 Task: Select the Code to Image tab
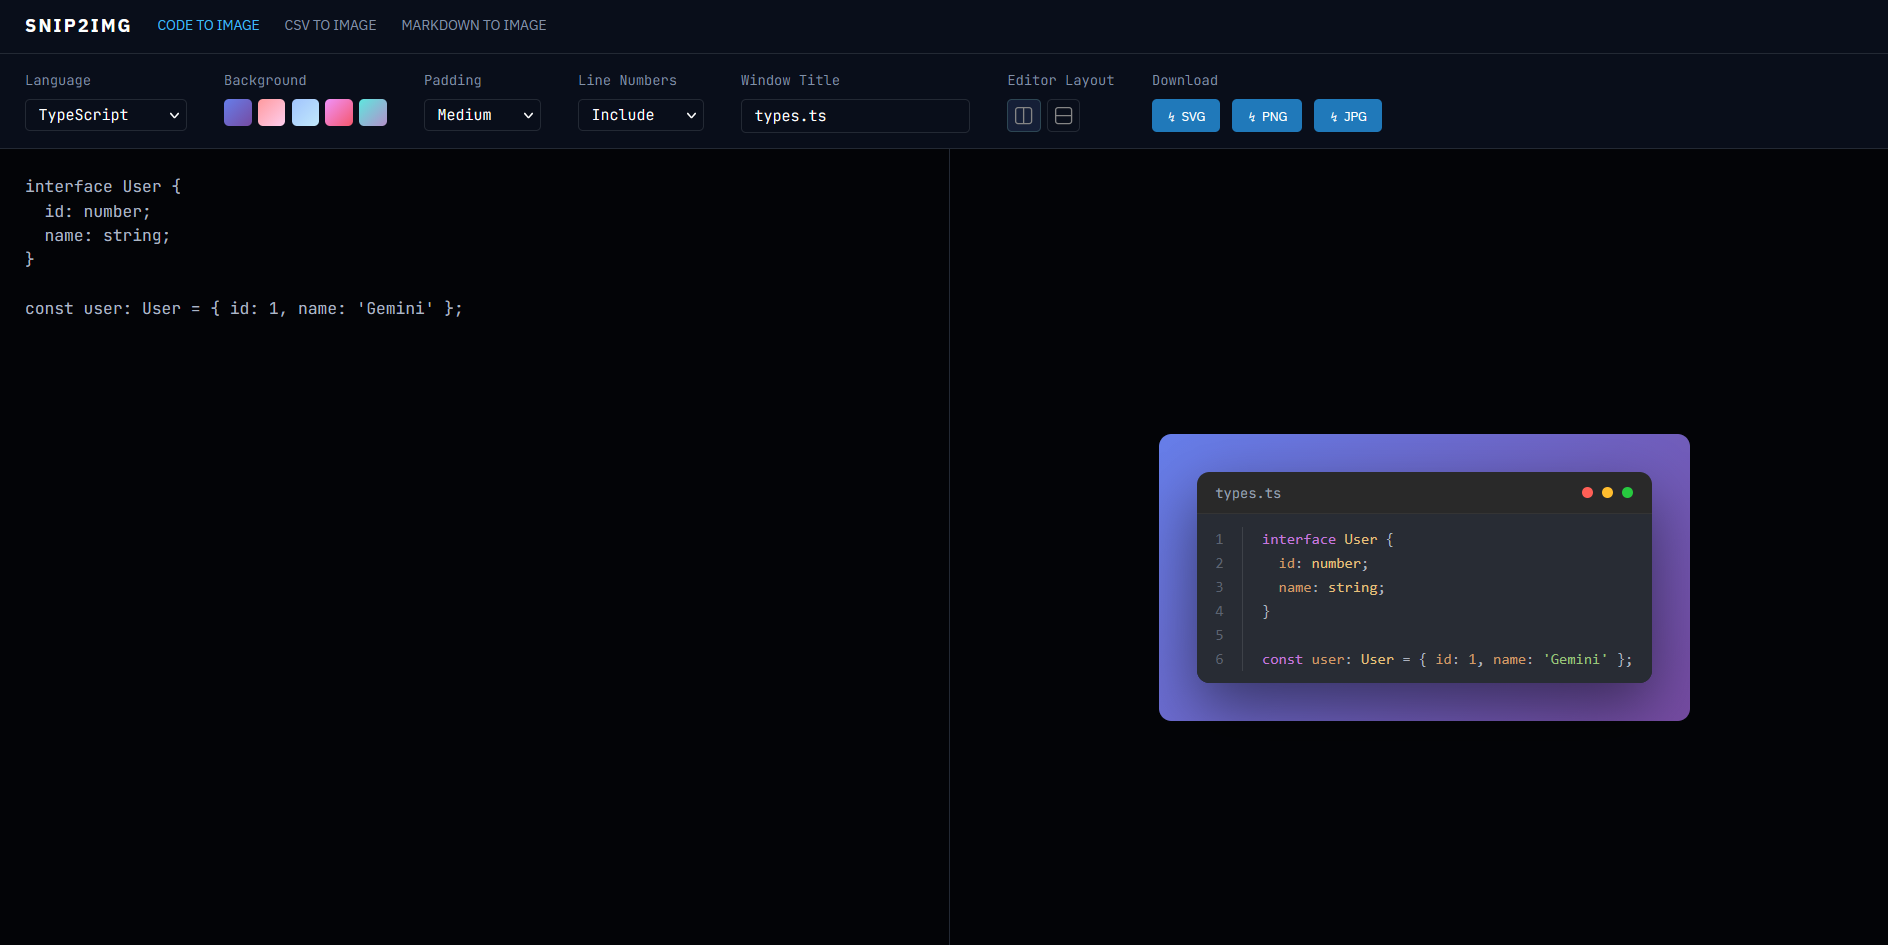(x=208, y=25)
